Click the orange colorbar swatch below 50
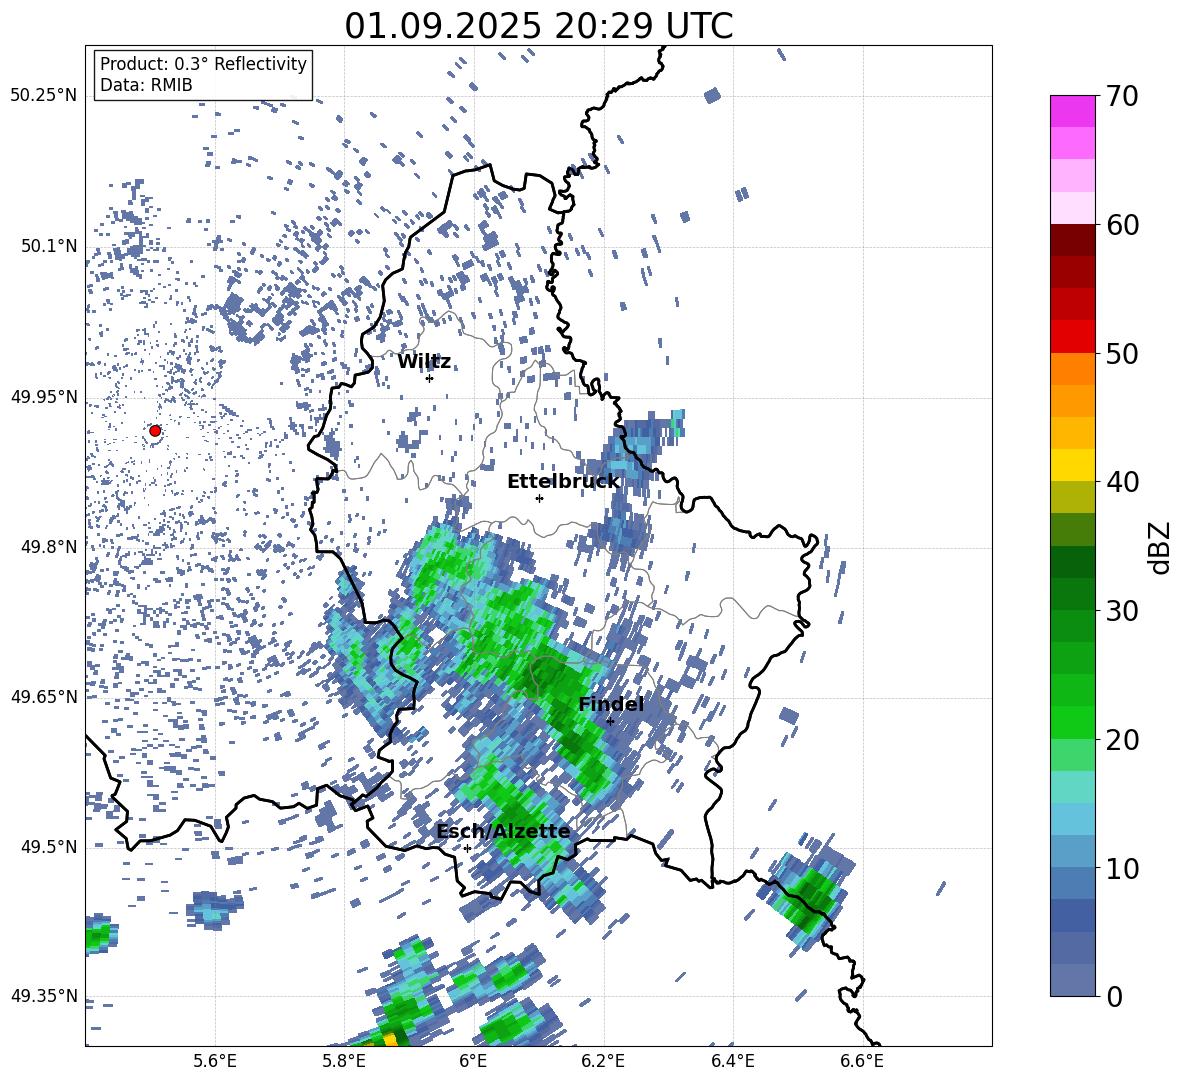 (1072, 369)
